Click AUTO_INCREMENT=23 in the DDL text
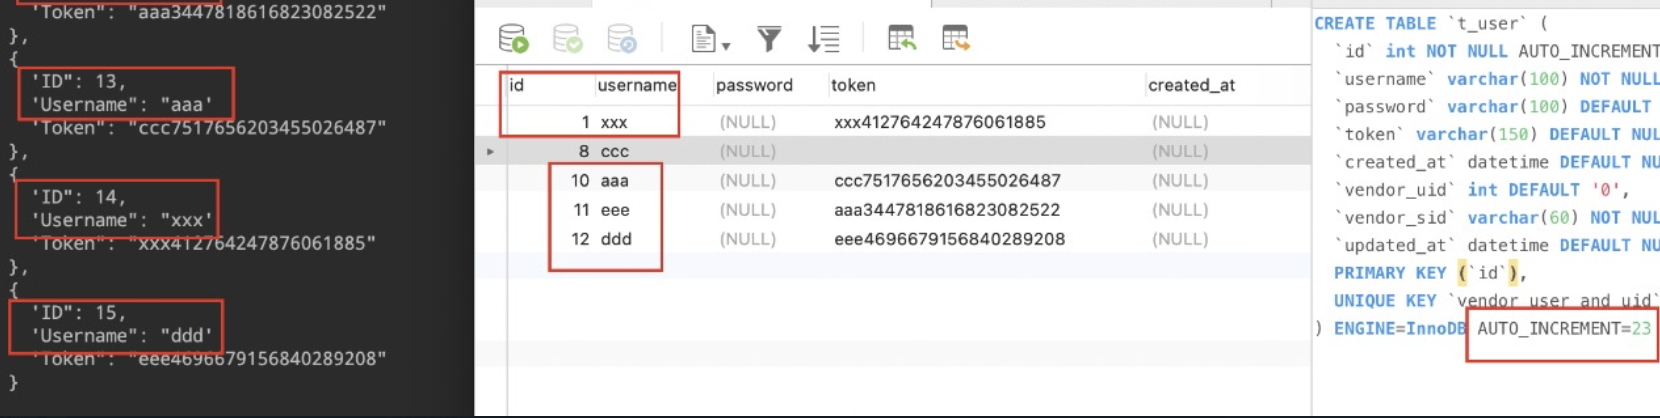 [1563, 328]
